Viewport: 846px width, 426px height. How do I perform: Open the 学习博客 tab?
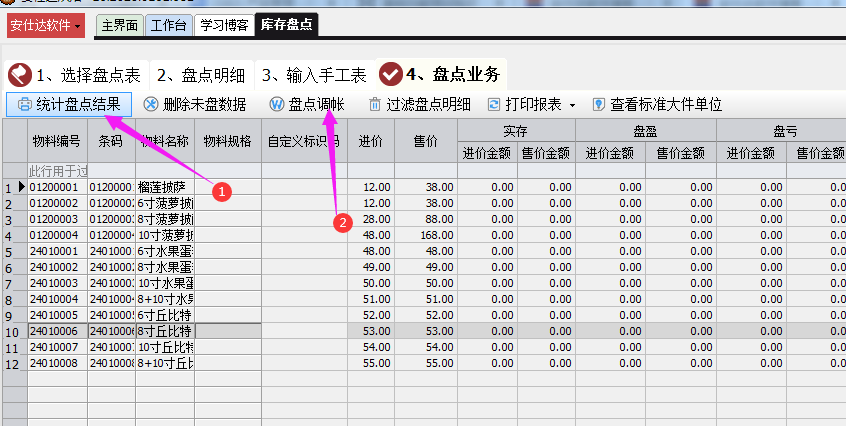tap(224, 25)
